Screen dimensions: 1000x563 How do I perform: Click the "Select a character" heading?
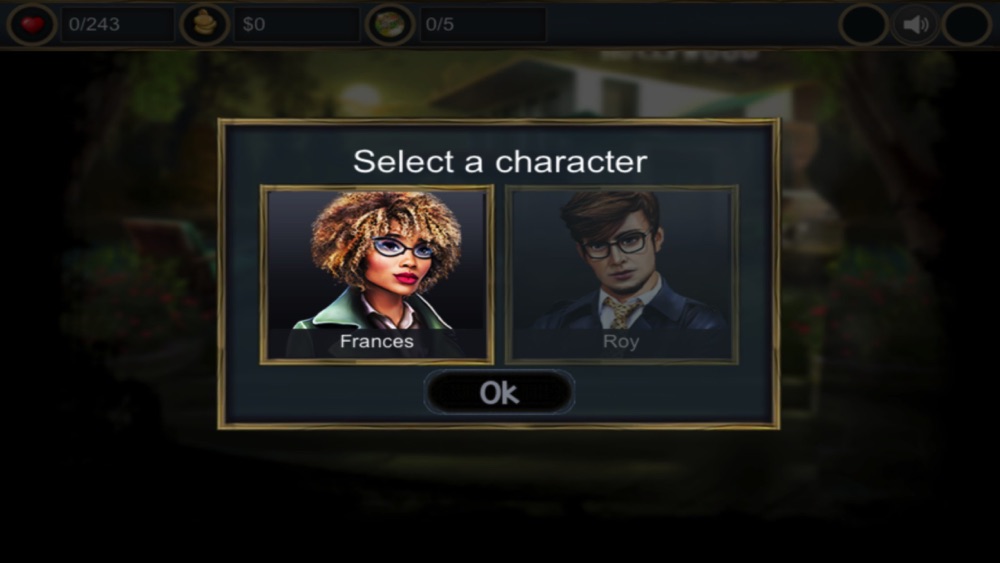tap(500, 161)
